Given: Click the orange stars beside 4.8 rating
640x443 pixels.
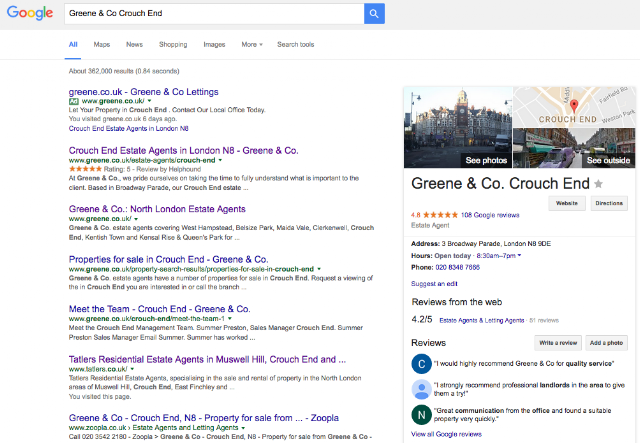Looking at the screenshot, I should point(440,215).
